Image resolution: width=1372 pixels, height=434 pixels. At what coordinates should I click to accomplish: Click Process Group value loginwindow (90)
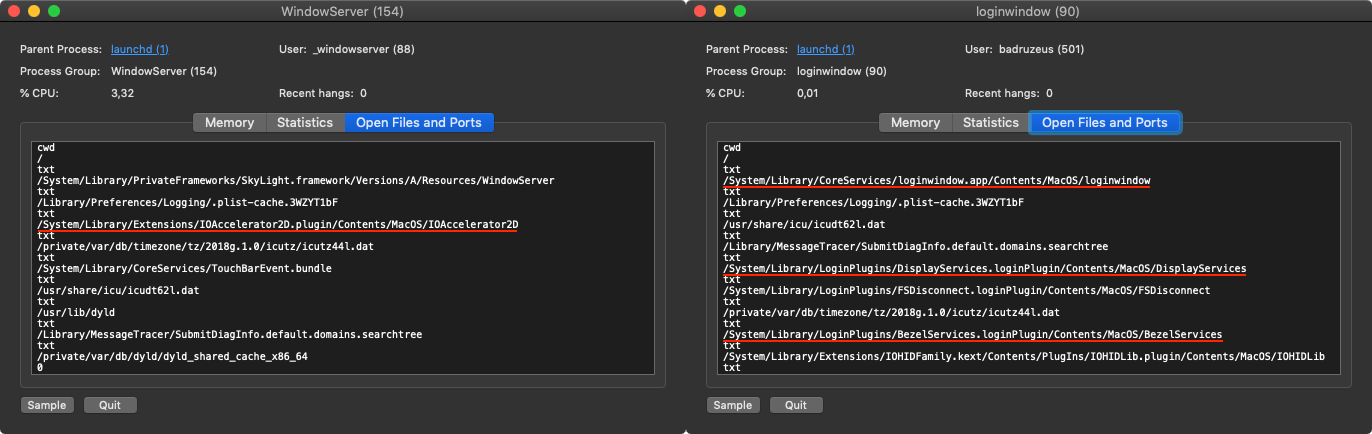(x=842, y=71)
